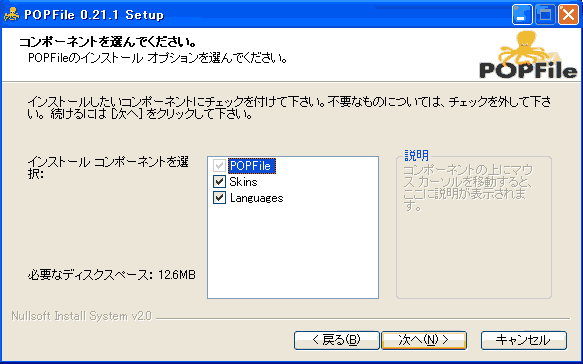Uncheck the Skins component checkbox
This screenshot has width=583, height=364.
pyautogui.click(x=219, y=181)
